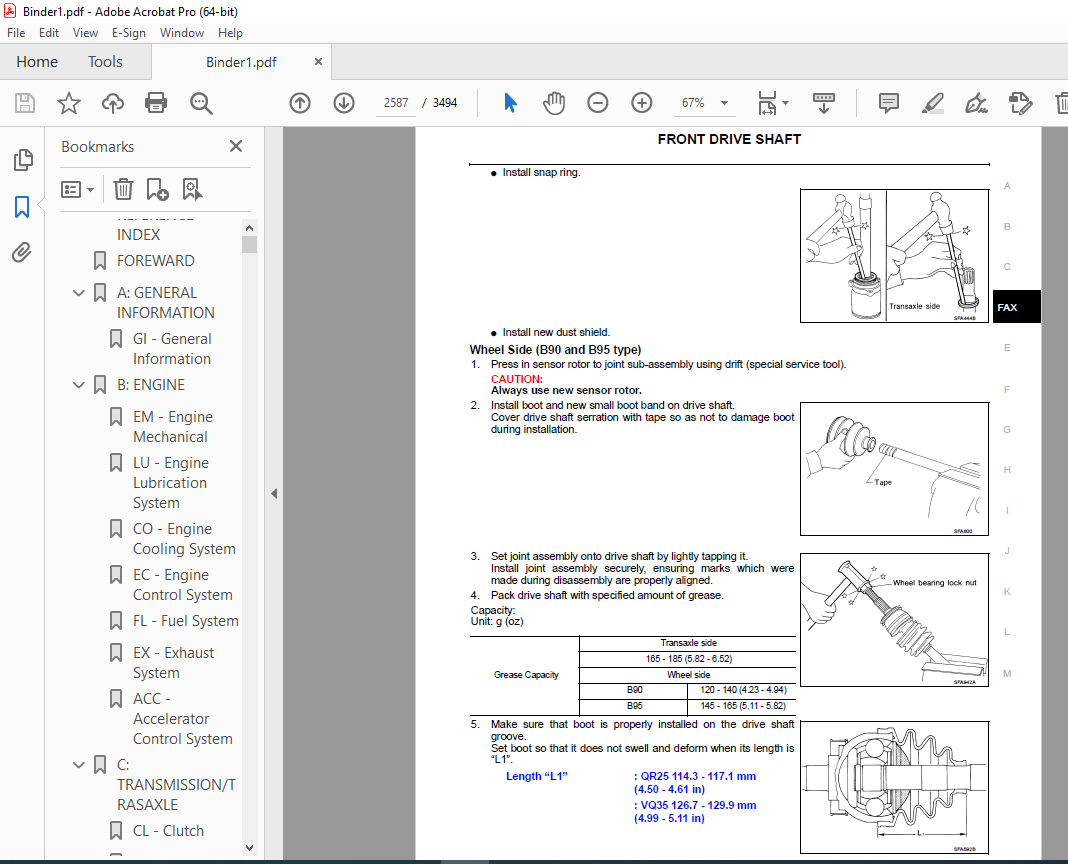
Task: Open the zoom level dropdown
Action: [x=725, y=103]
